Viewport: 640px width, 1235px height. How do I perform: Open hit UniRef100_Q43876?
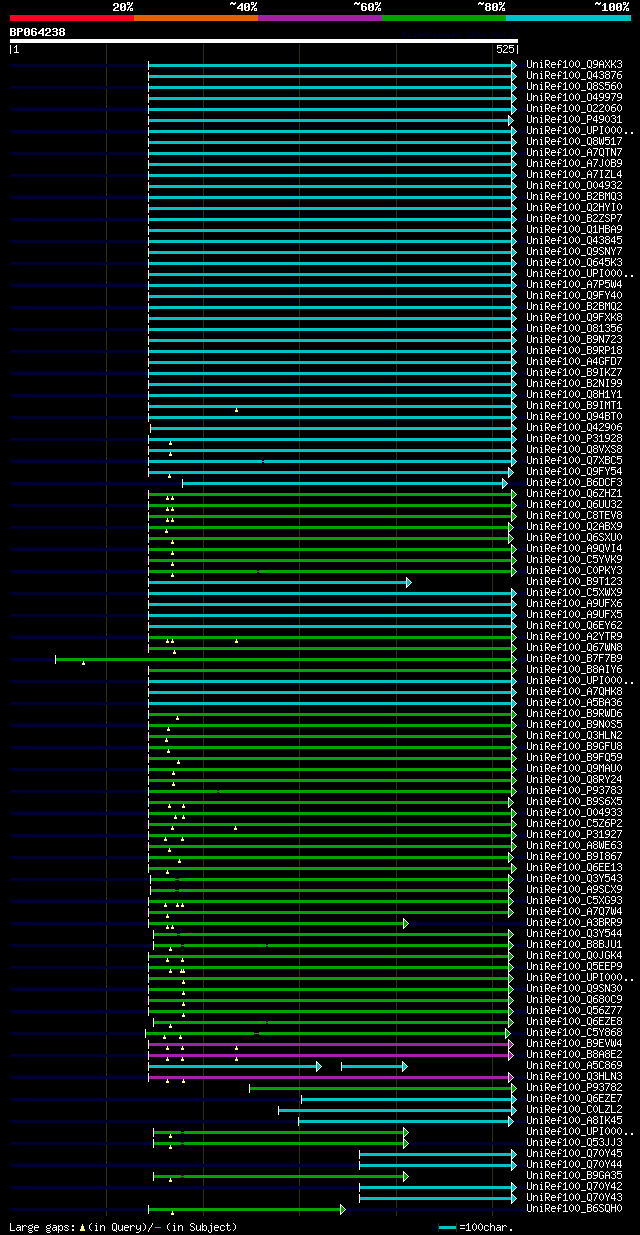pos(574,76)
